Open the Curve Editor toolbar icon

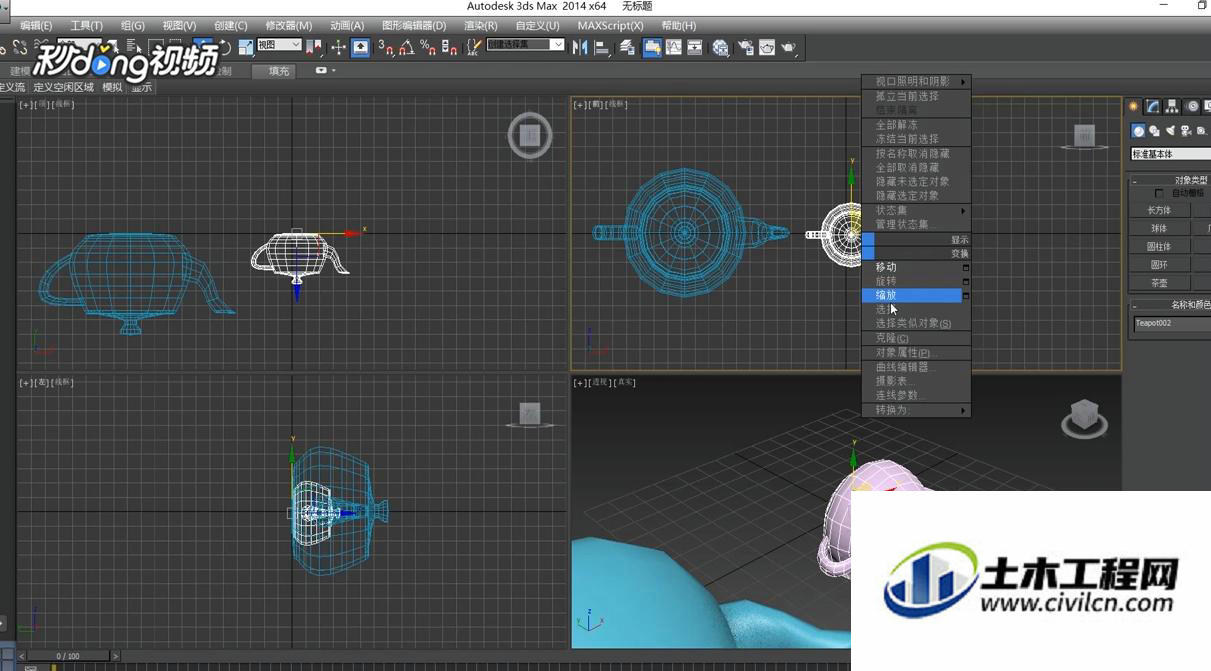(674, 47)
